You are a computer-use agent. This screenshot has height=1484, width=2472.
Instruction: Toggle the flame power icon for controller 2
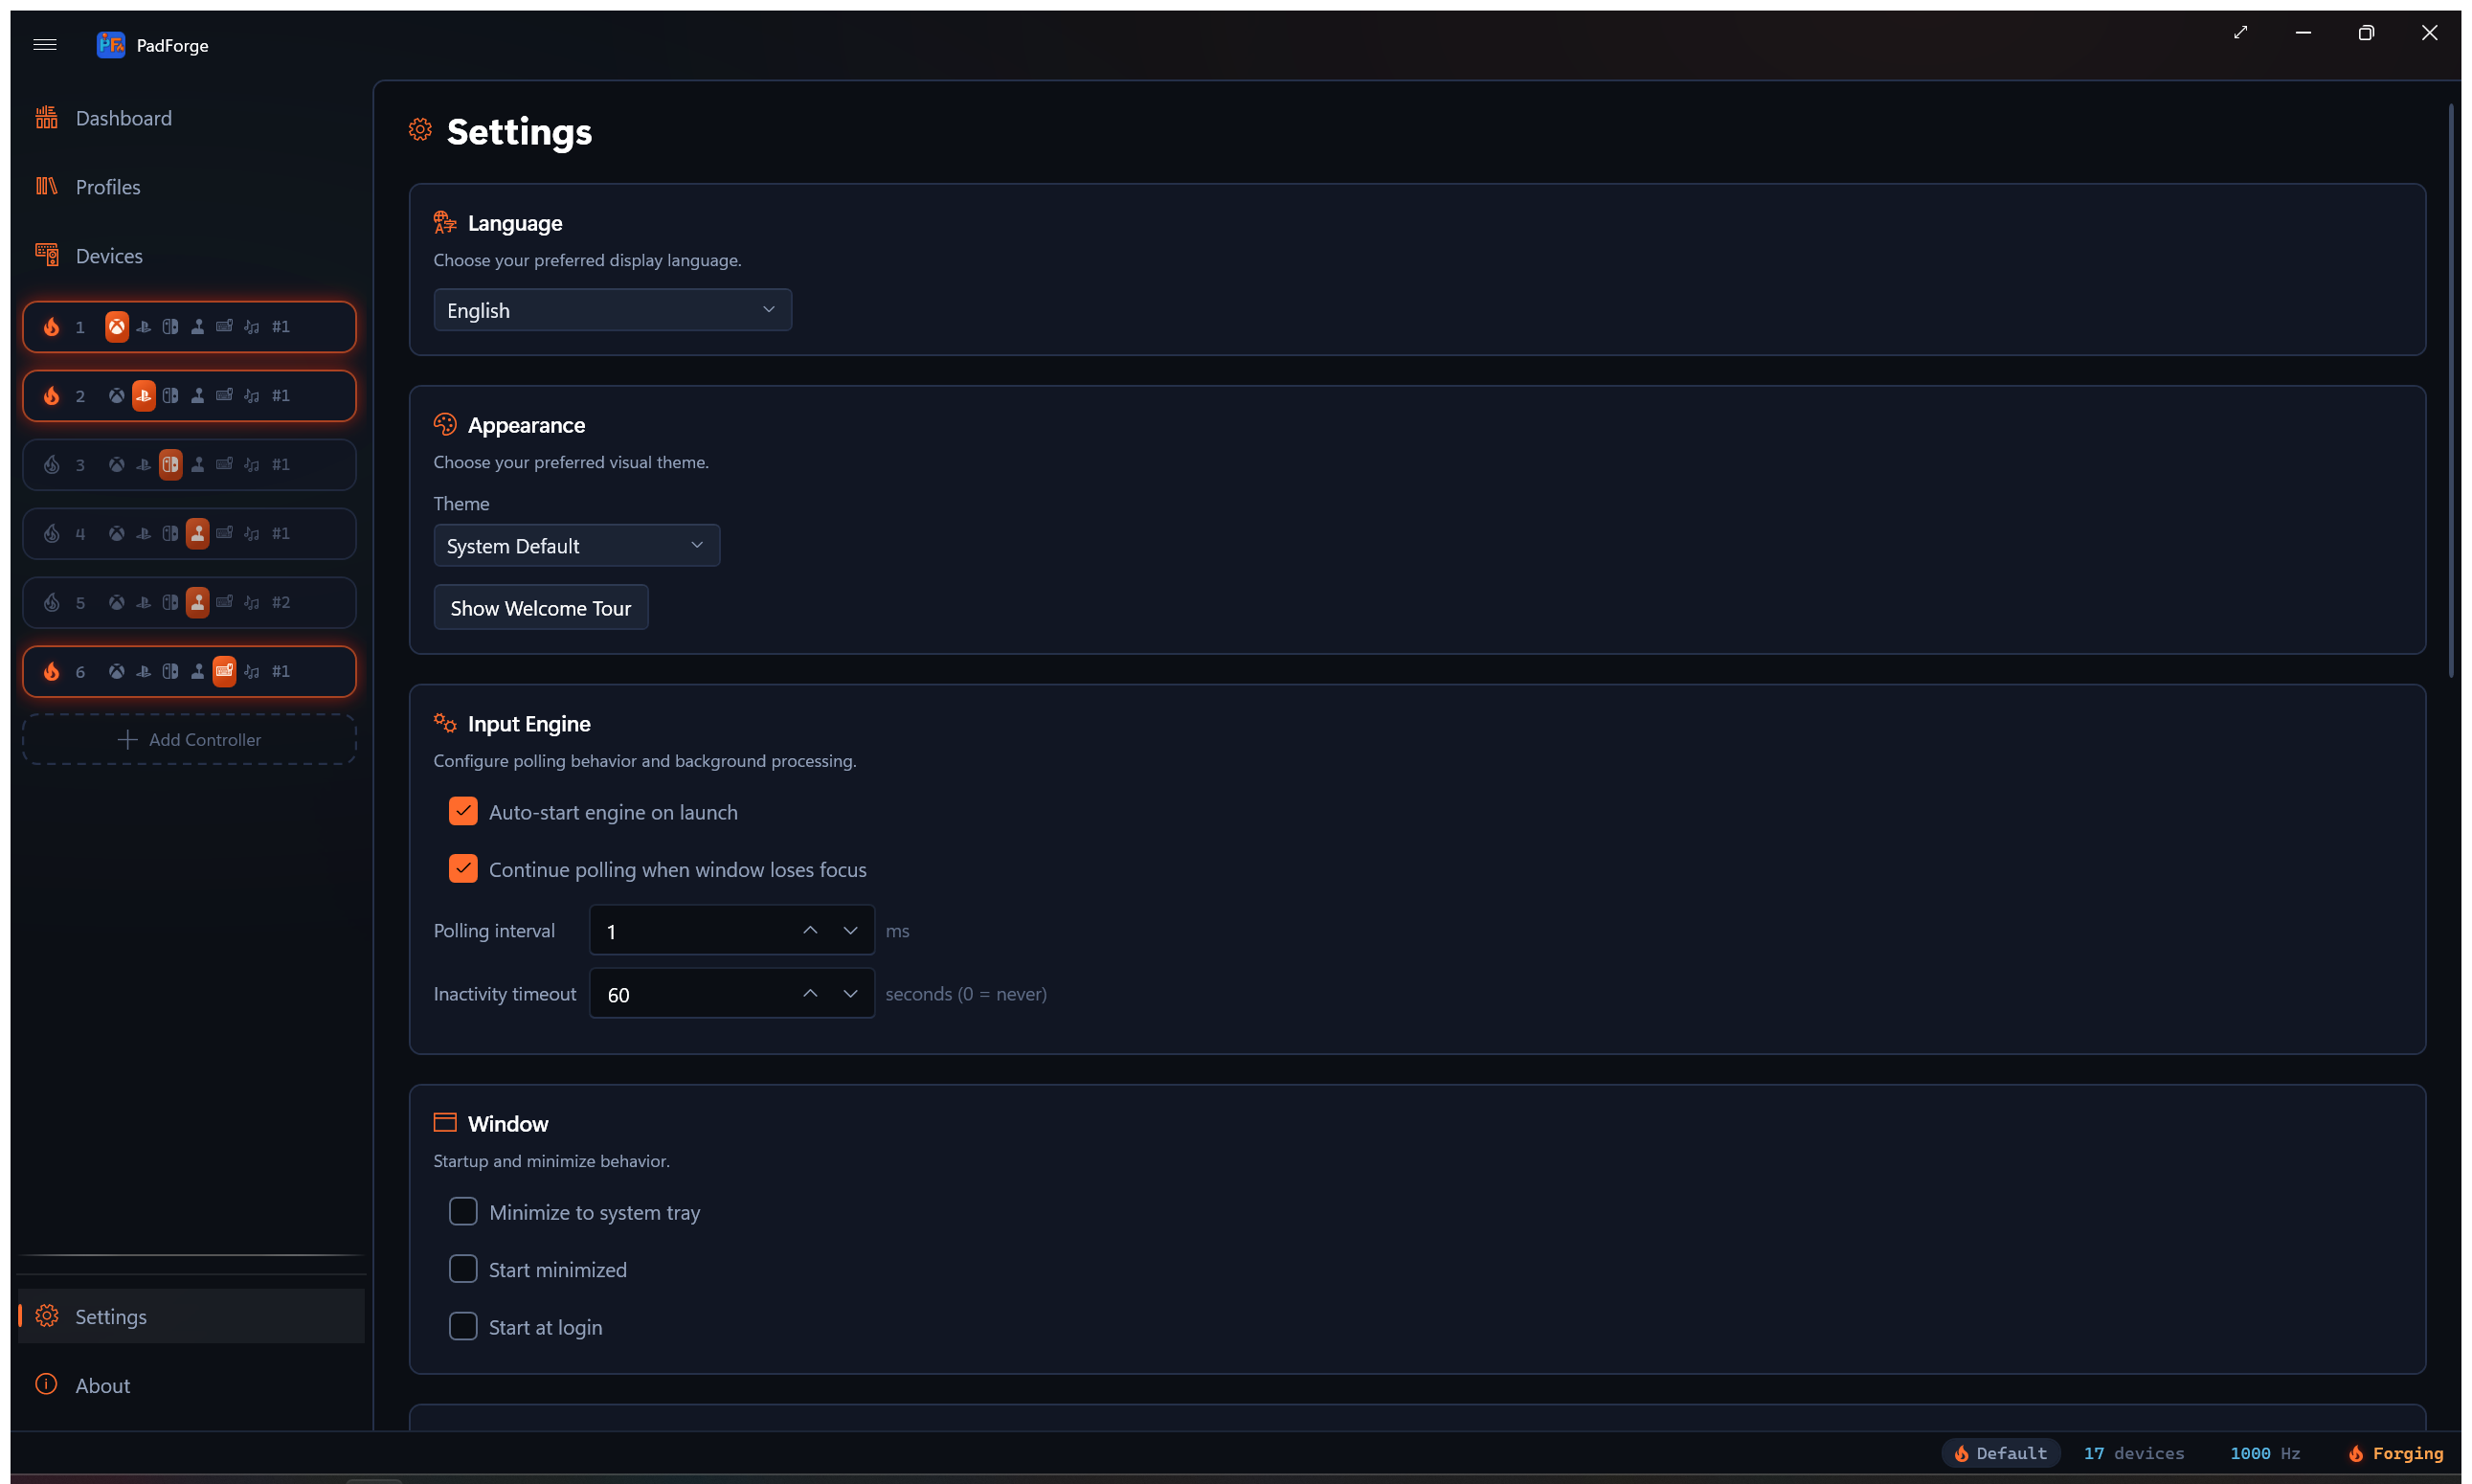click(52, 396)
